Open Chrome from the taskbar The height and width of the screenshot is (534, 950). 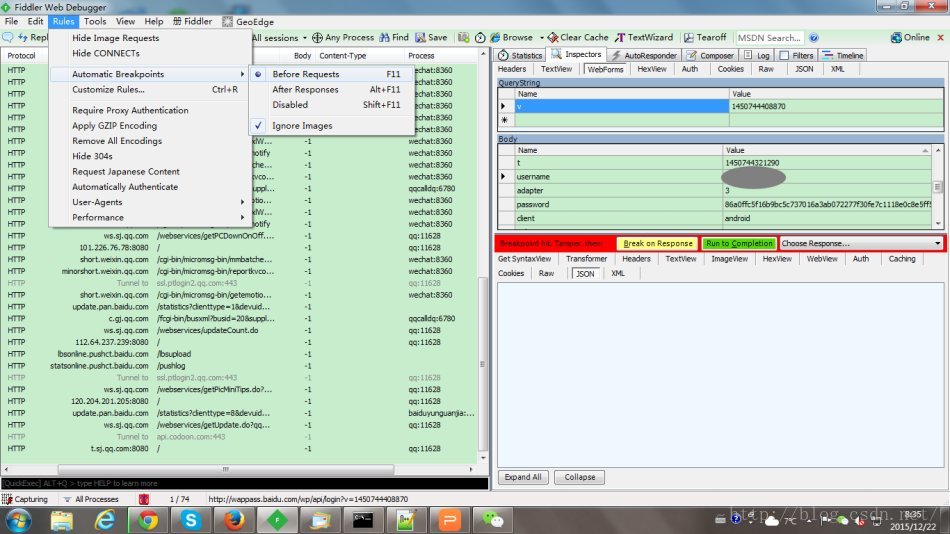coord(147,520)
